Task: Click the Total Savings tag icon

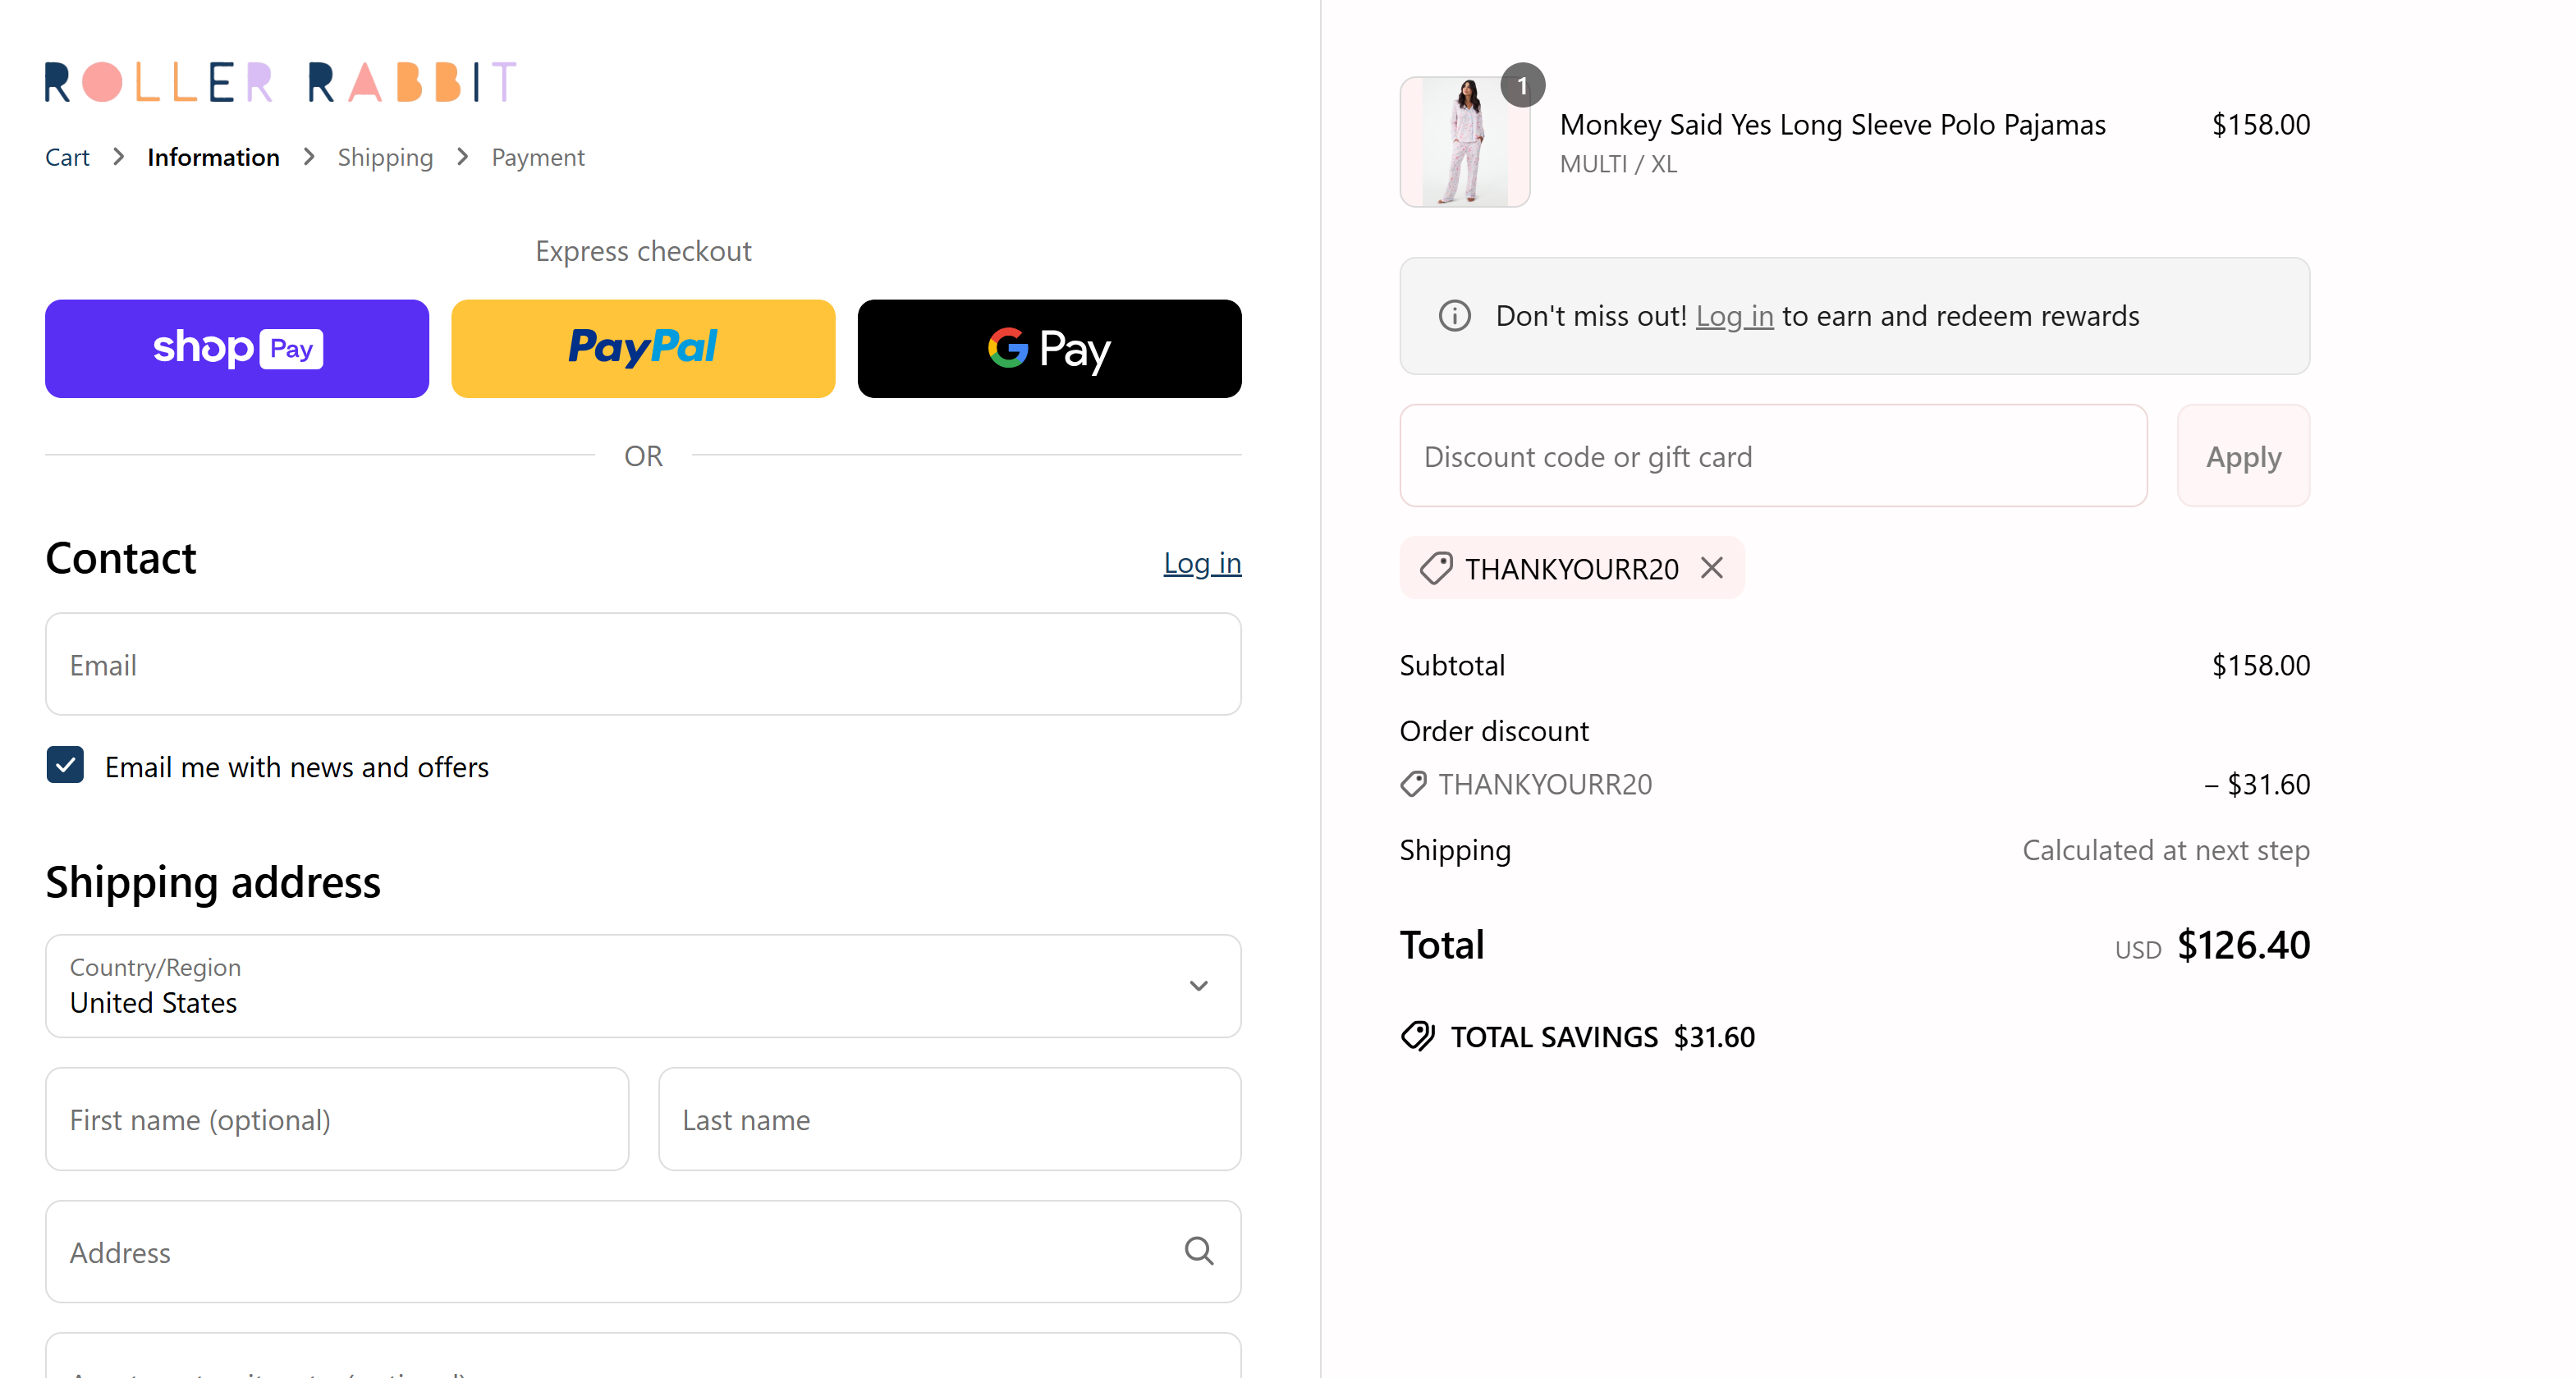Action: [x=1417, y=1036]
